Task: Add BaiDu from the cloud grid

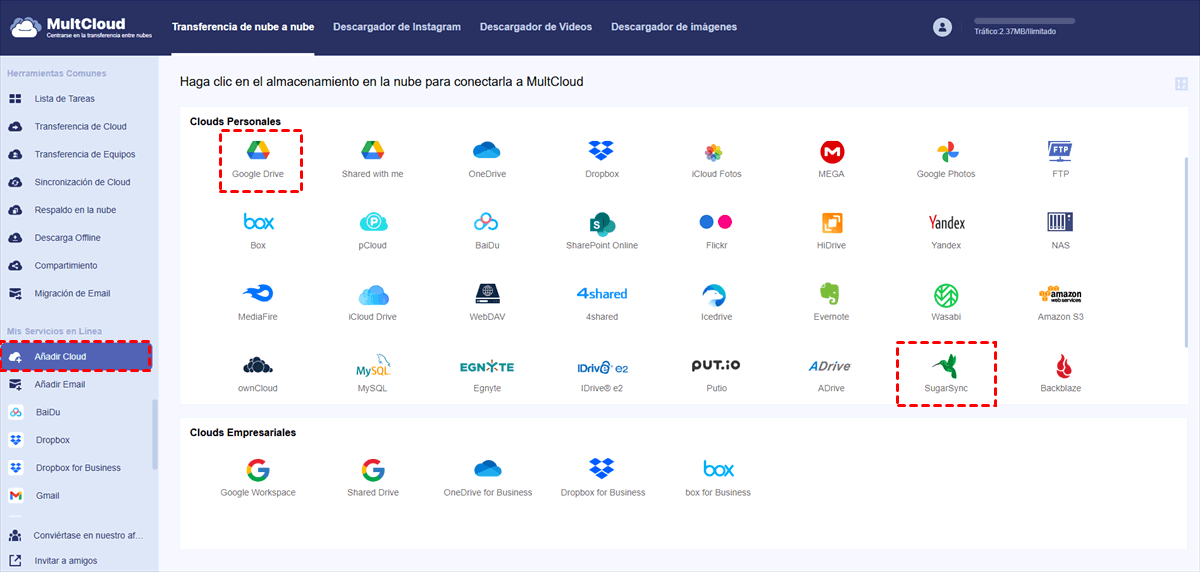Action: click(486, 231)
